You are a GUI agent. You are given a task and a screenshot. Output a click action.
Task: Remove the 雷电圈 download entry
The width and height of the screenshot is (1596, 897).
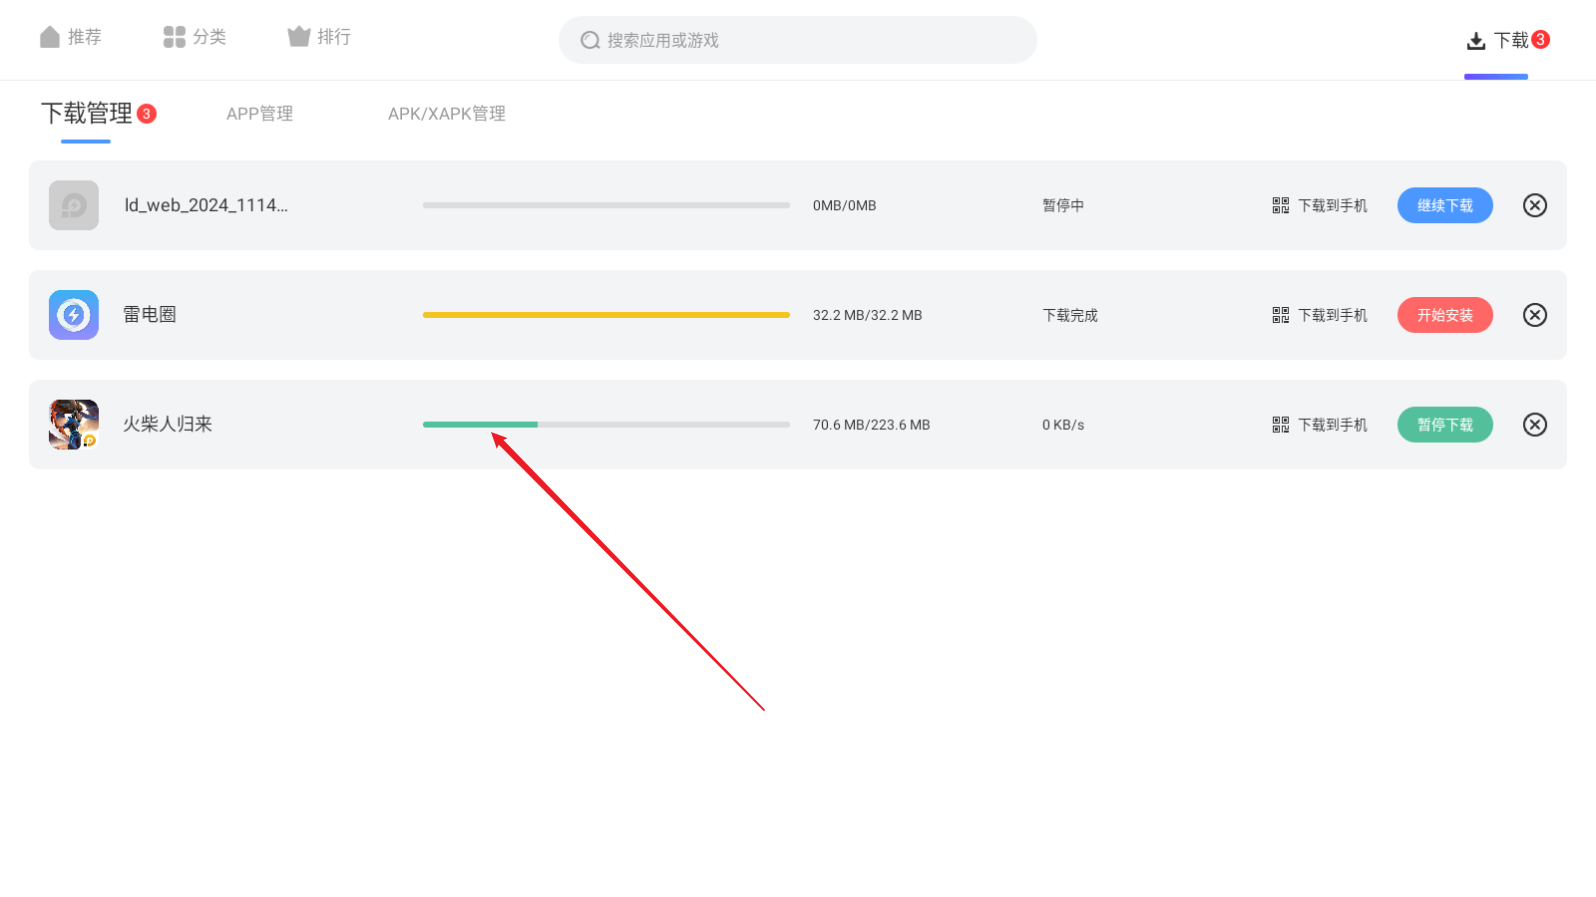click(1534, 315)
